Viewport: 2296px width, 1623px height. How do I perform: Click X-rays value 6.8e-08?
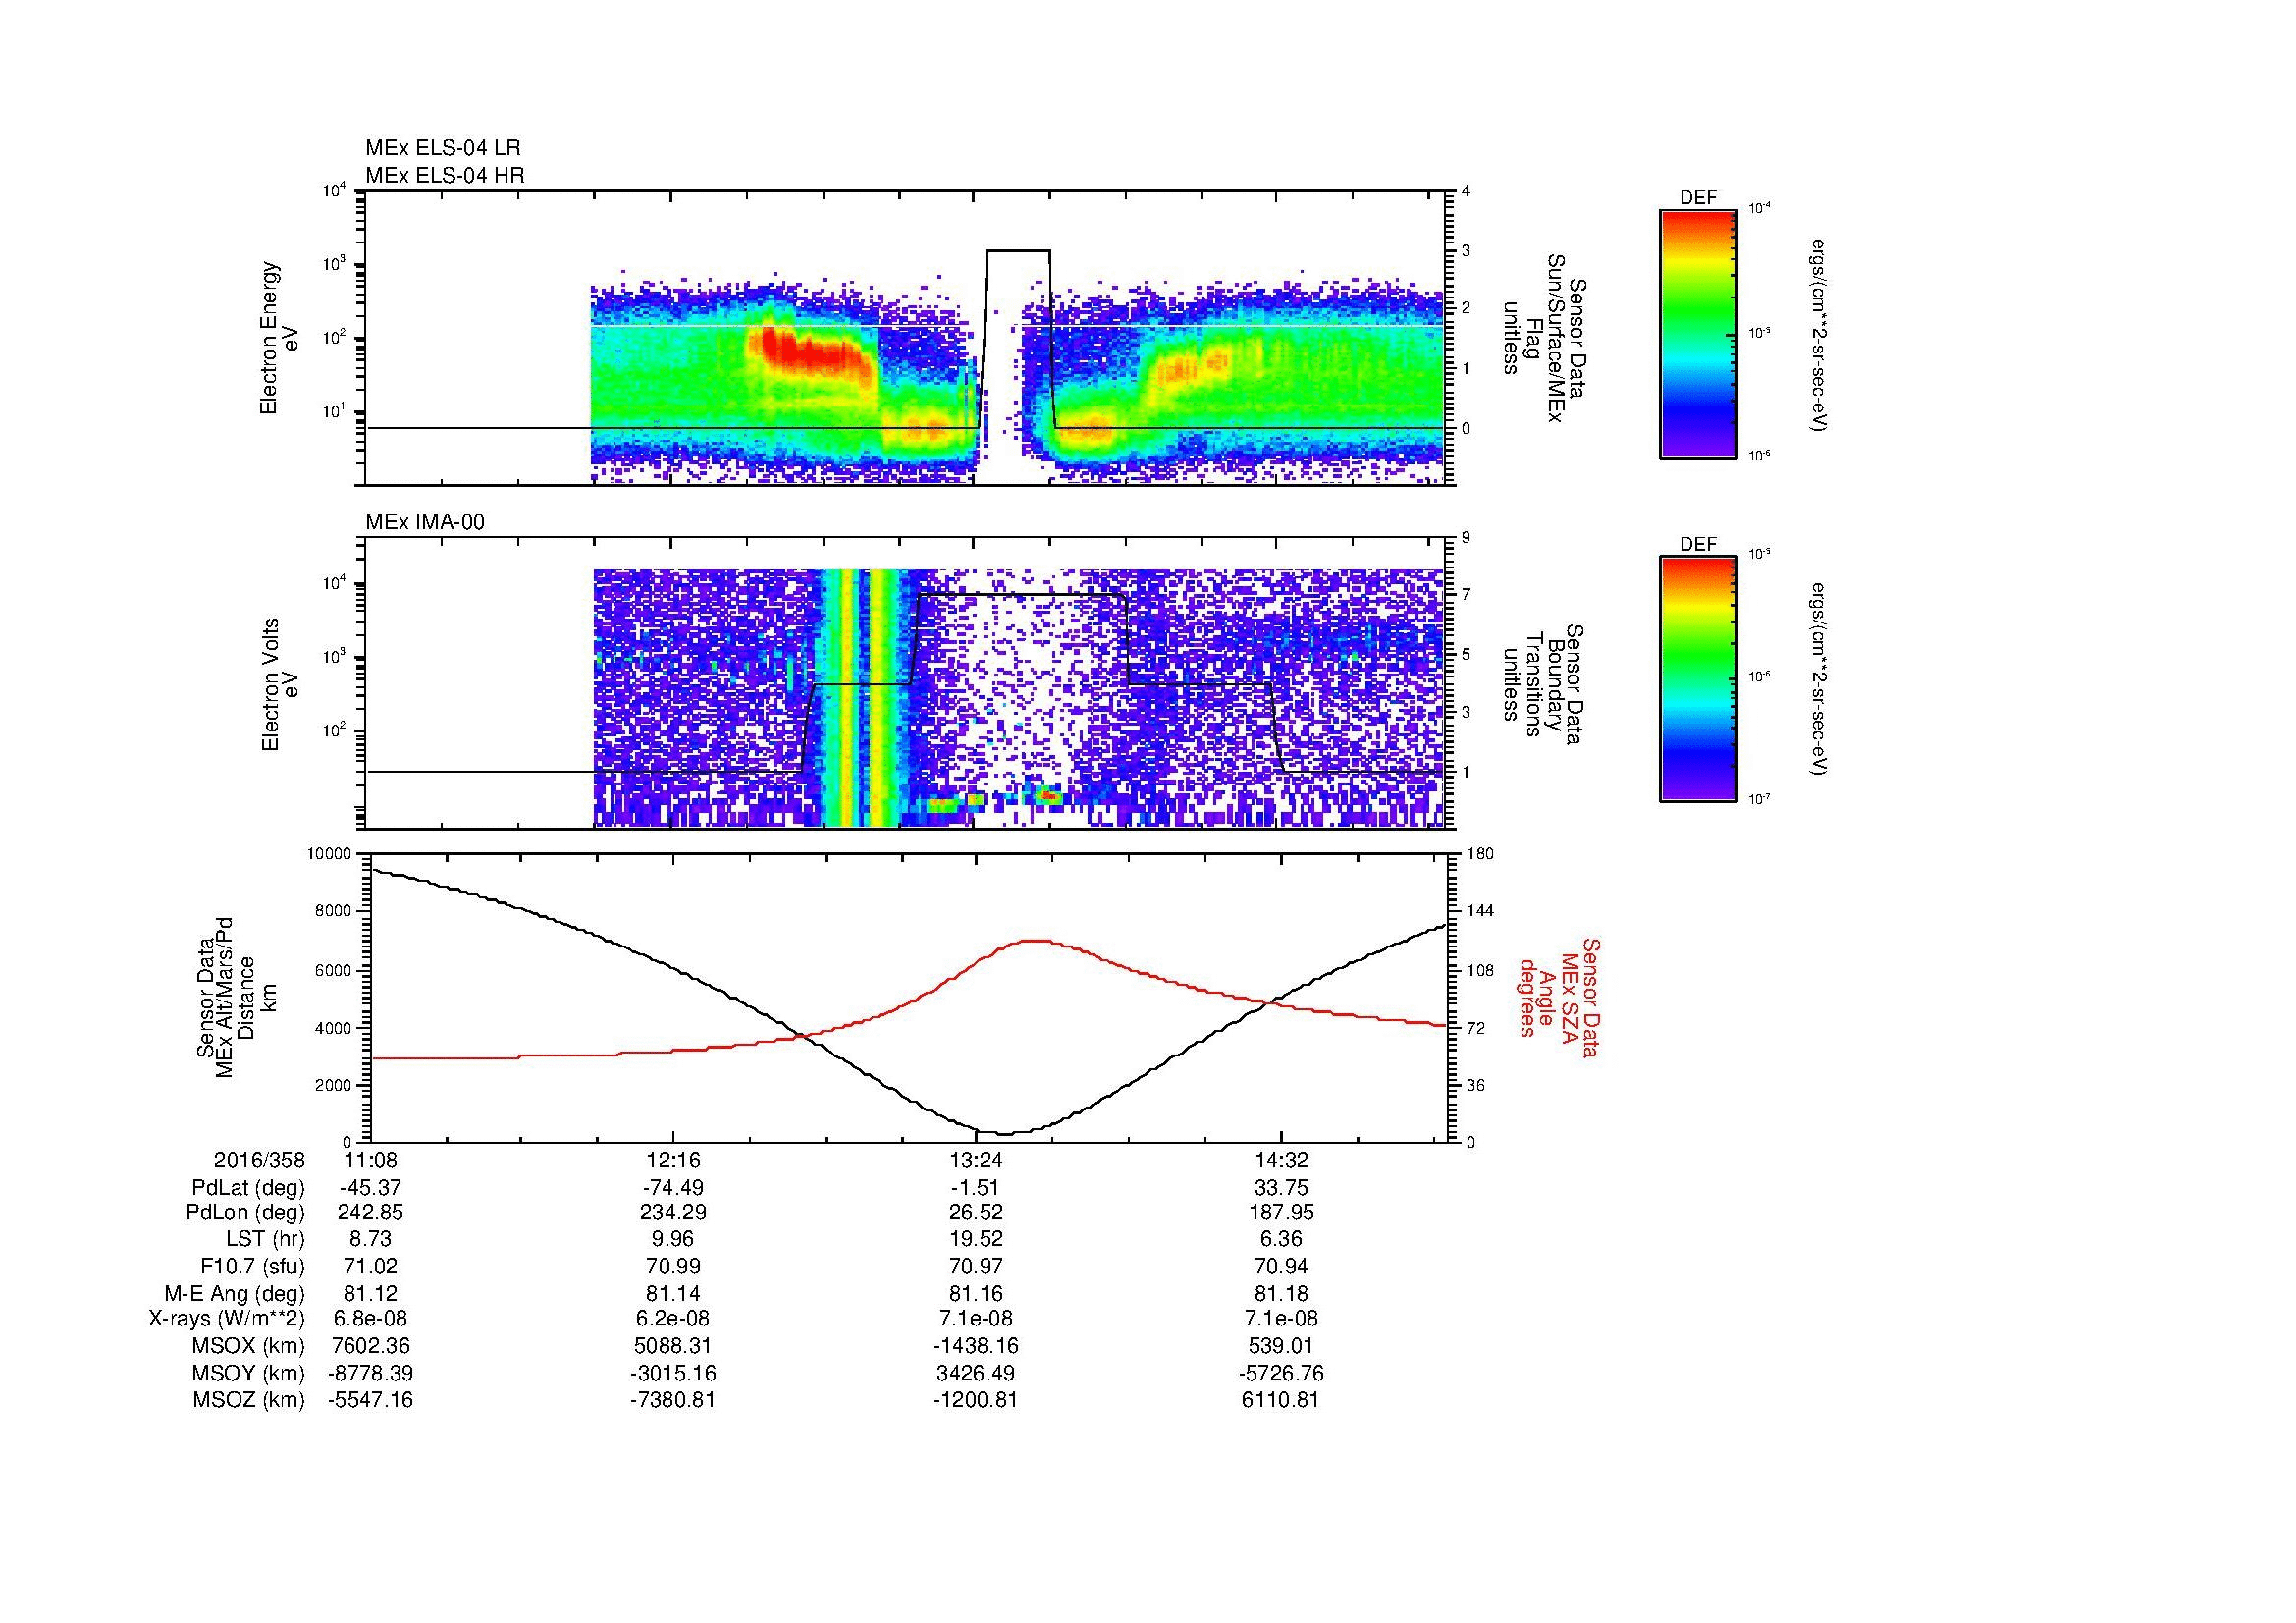(370, 1319)
